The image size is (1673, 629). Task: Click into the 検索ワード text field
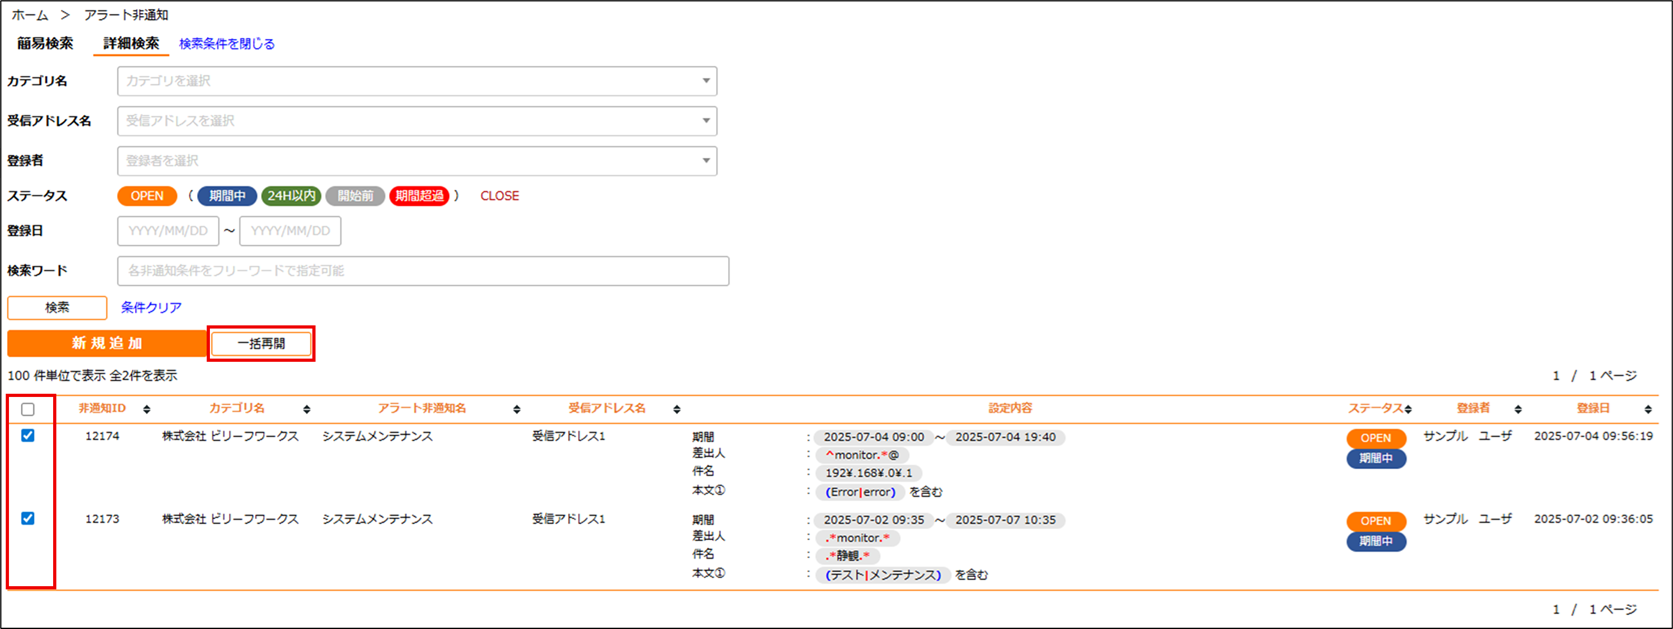(x=423, y=271)
